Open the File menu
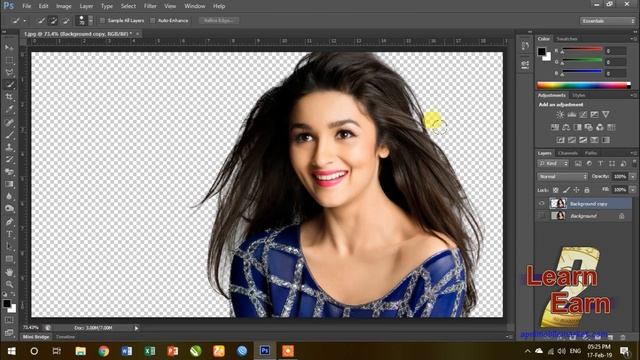640x360 pixels. click(x=27, y=6)
